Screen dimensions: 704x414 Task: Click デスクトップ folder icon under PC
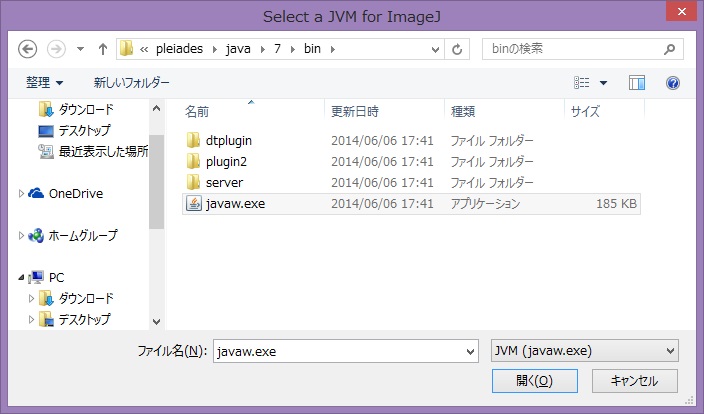(46, 319)
